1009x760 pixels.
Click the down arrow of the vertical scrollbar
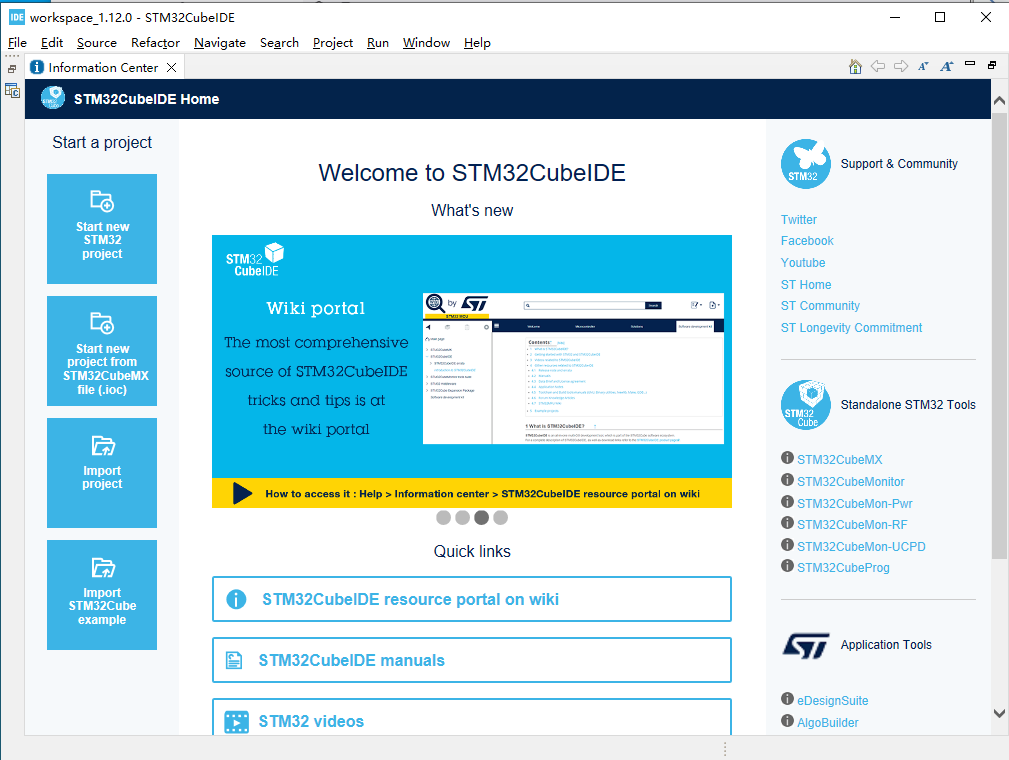click(x=999, y=713)
